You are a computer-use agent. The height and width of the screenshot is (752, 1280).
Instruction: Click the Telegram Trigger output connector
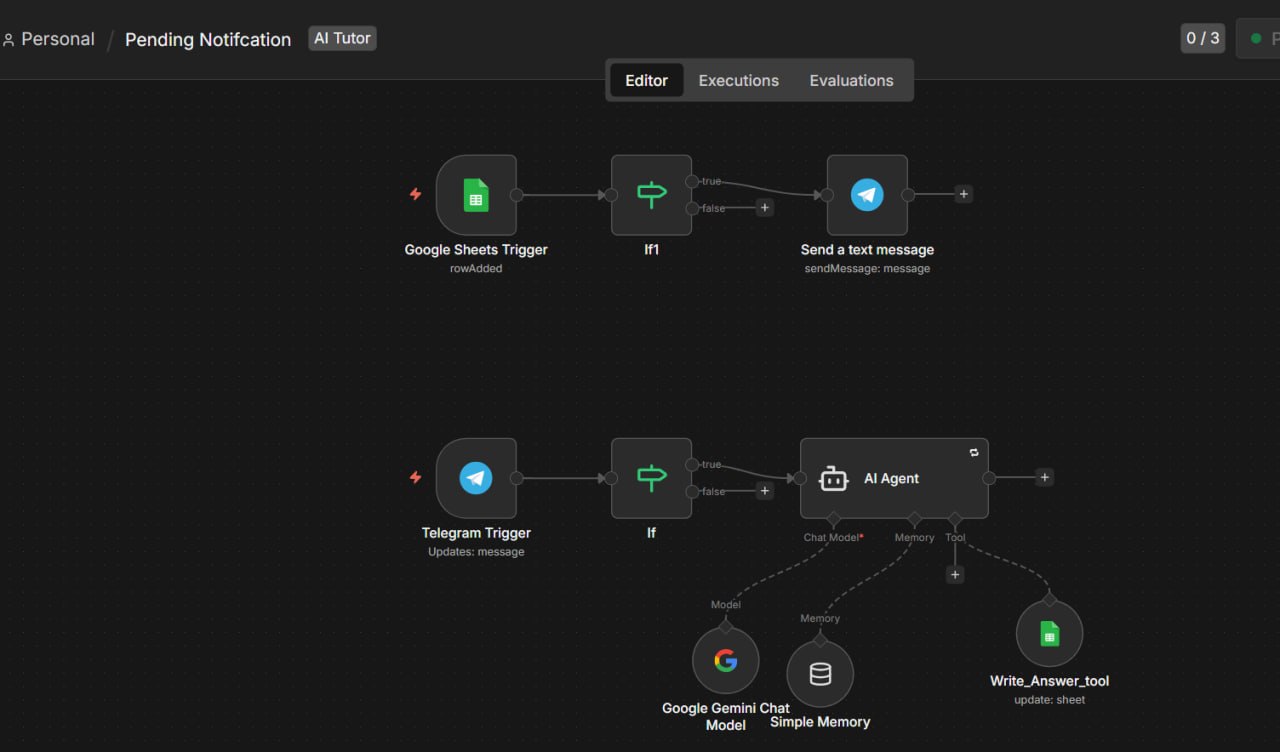coord(517,478)
